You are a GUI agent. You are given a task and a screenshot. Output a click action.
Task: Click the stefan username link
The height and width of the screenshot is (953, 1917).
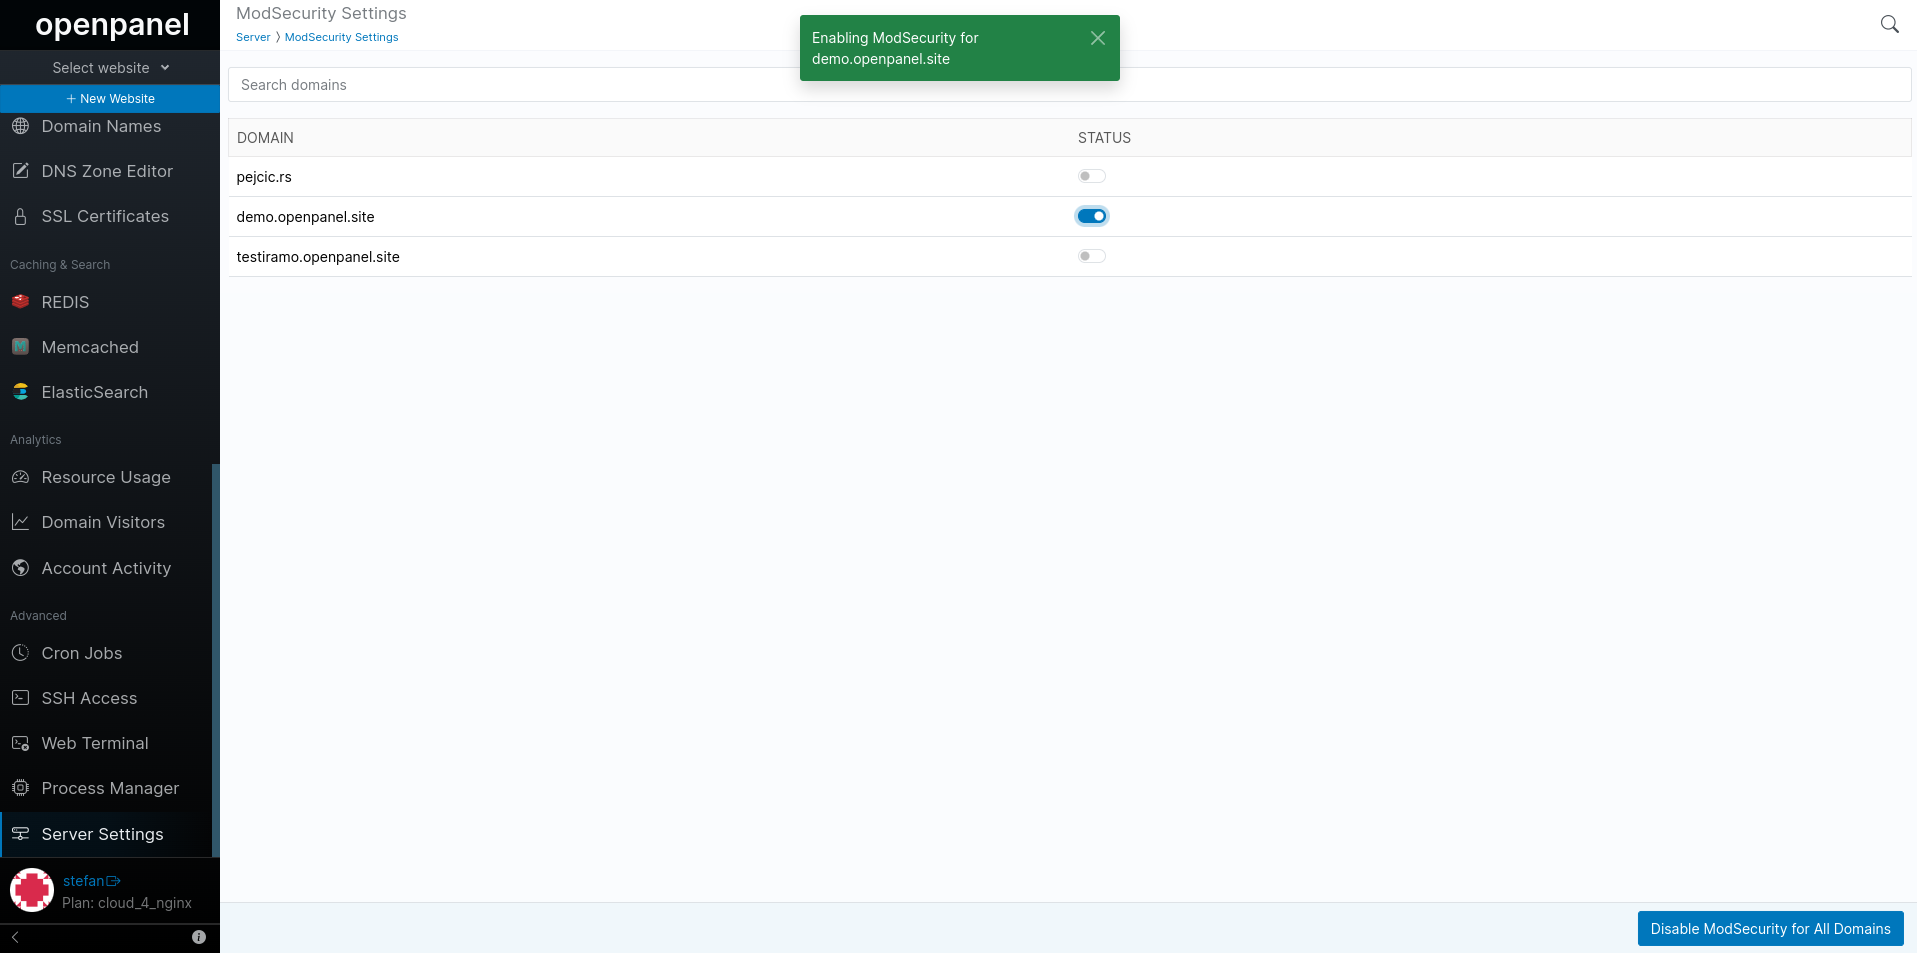[83, 881]
